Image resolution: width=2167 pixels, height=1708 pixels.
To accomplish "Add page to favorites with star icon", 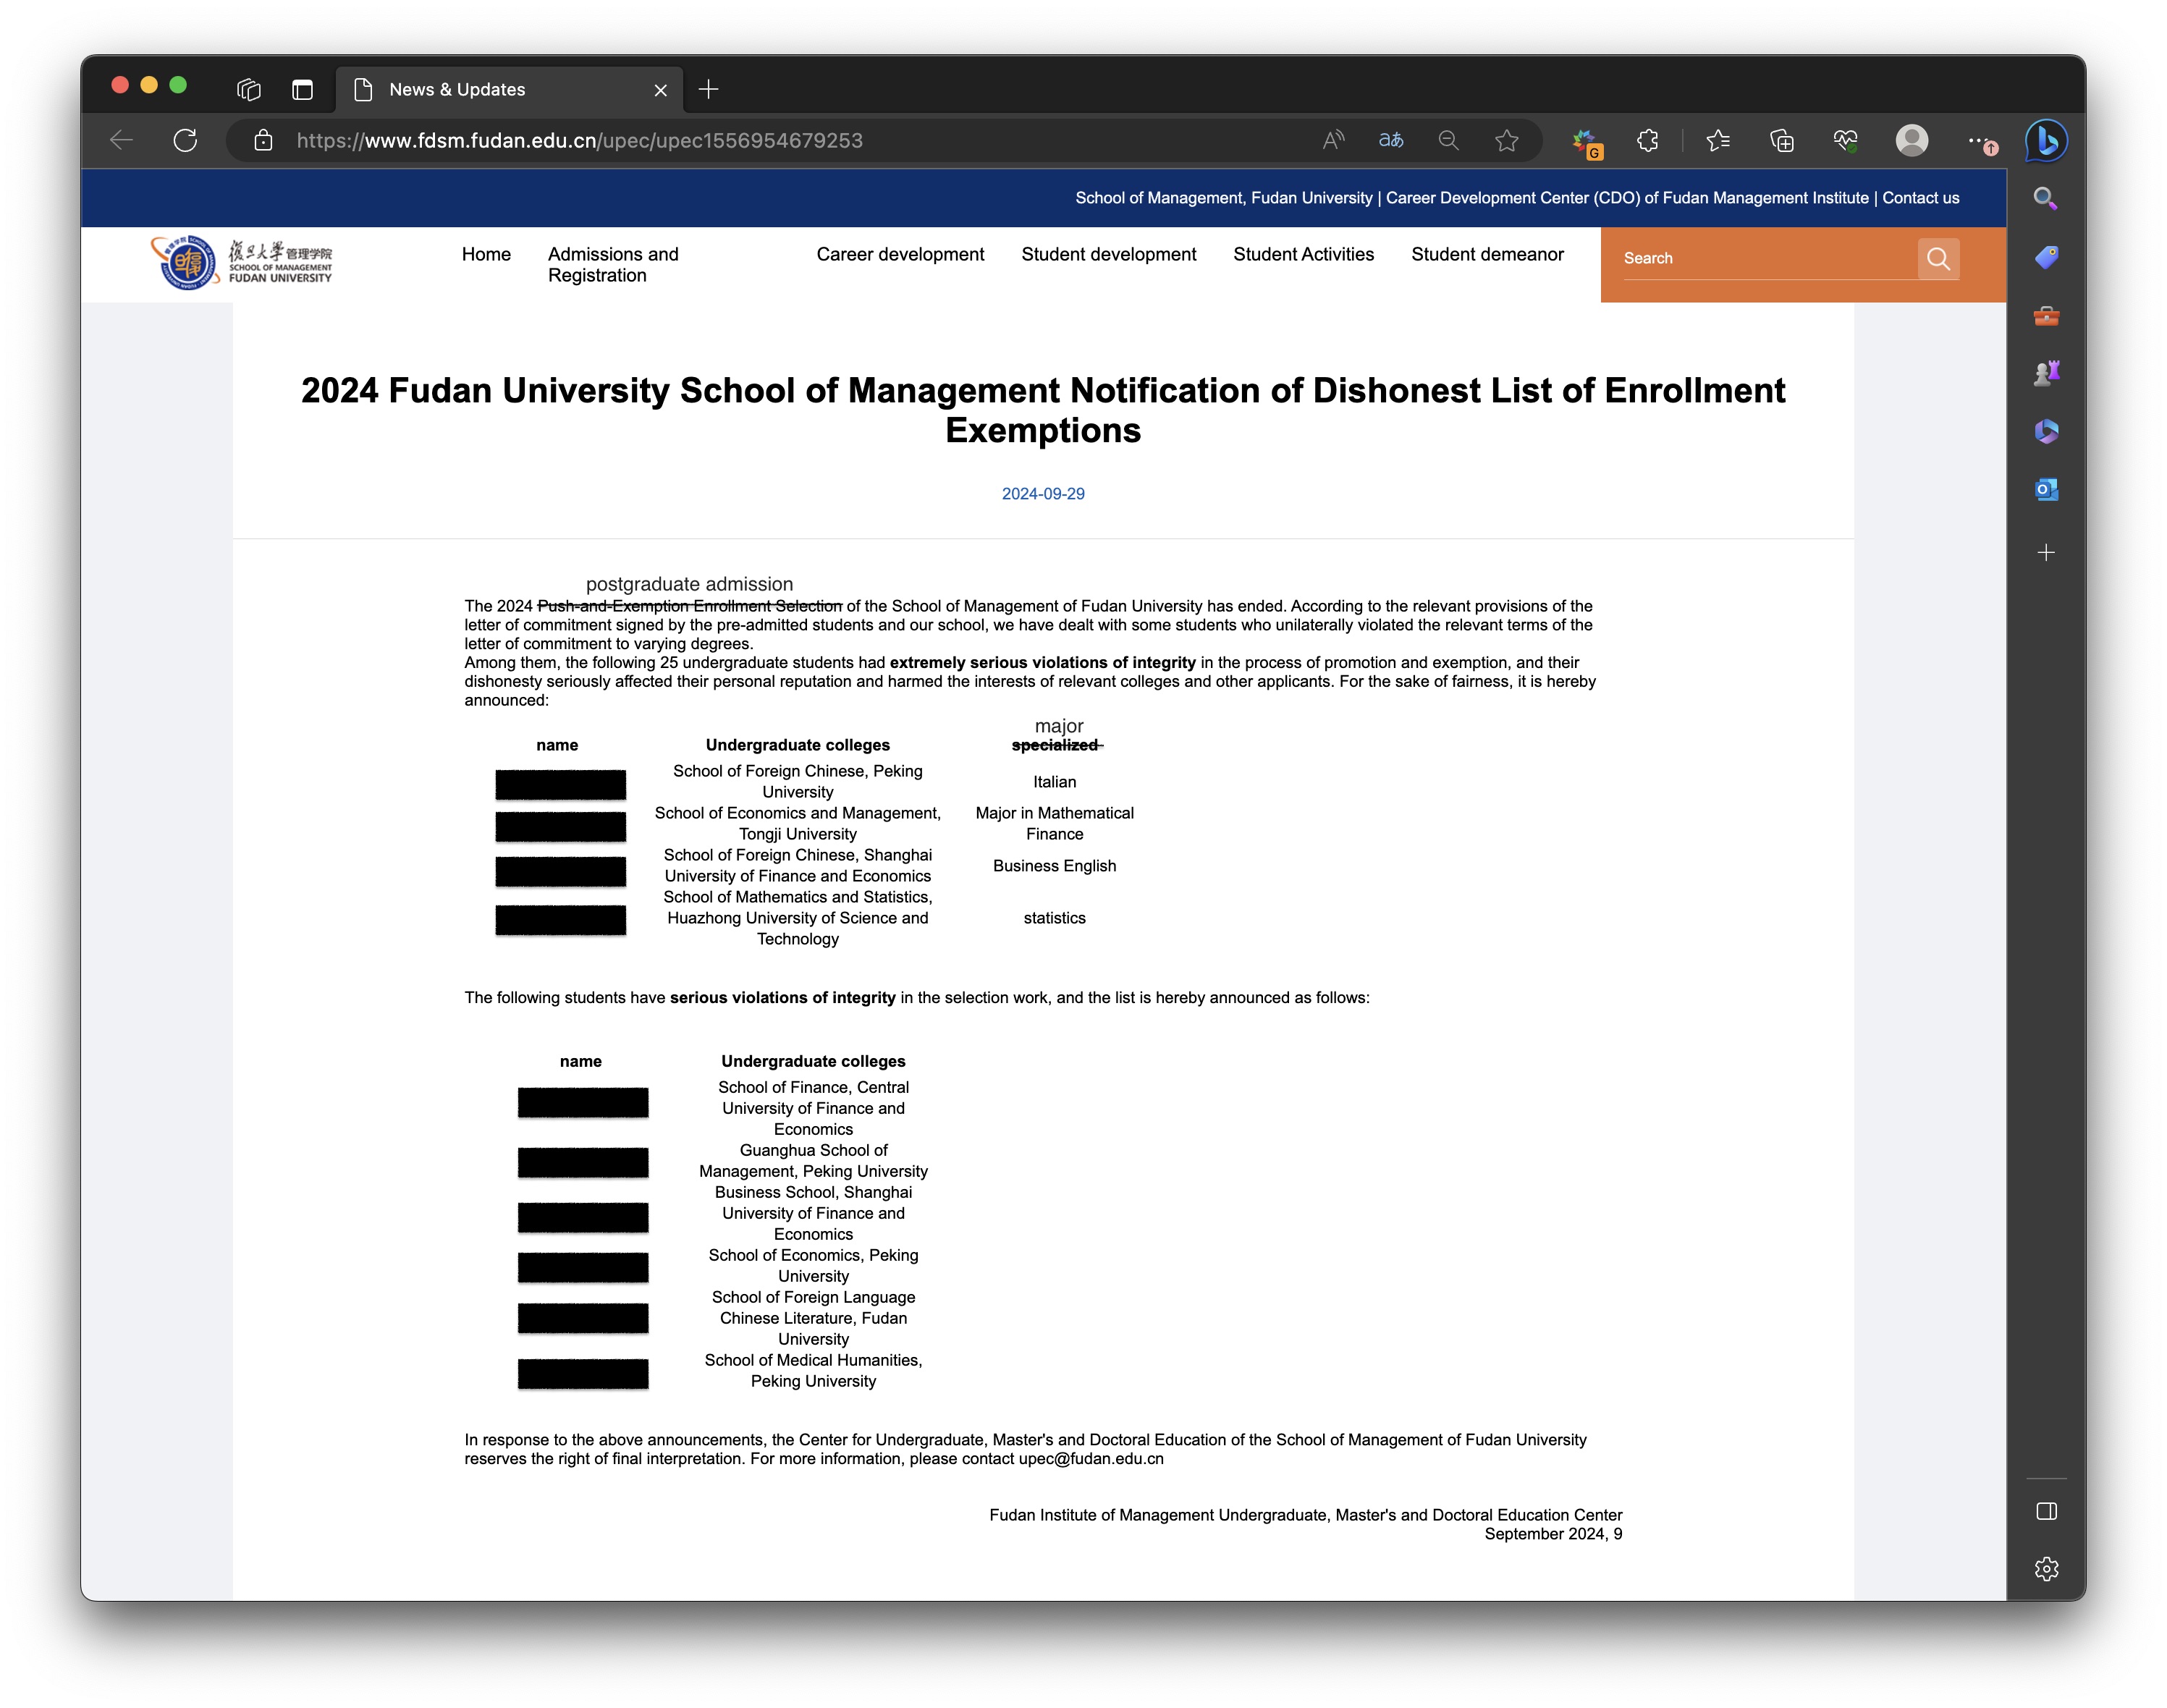I will click(1506, 141).
